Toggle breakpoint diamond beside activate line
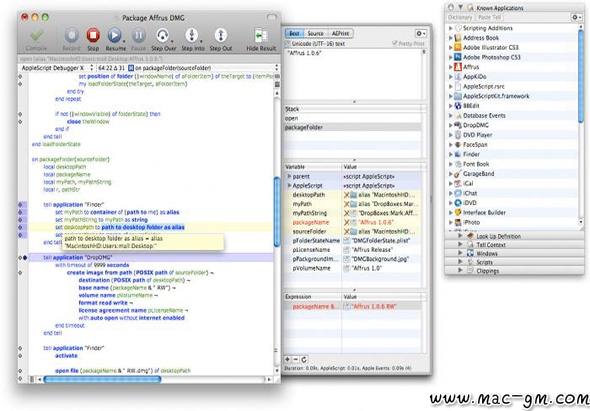The width and height of the screenshot is (590, 411). coord(20,356)
